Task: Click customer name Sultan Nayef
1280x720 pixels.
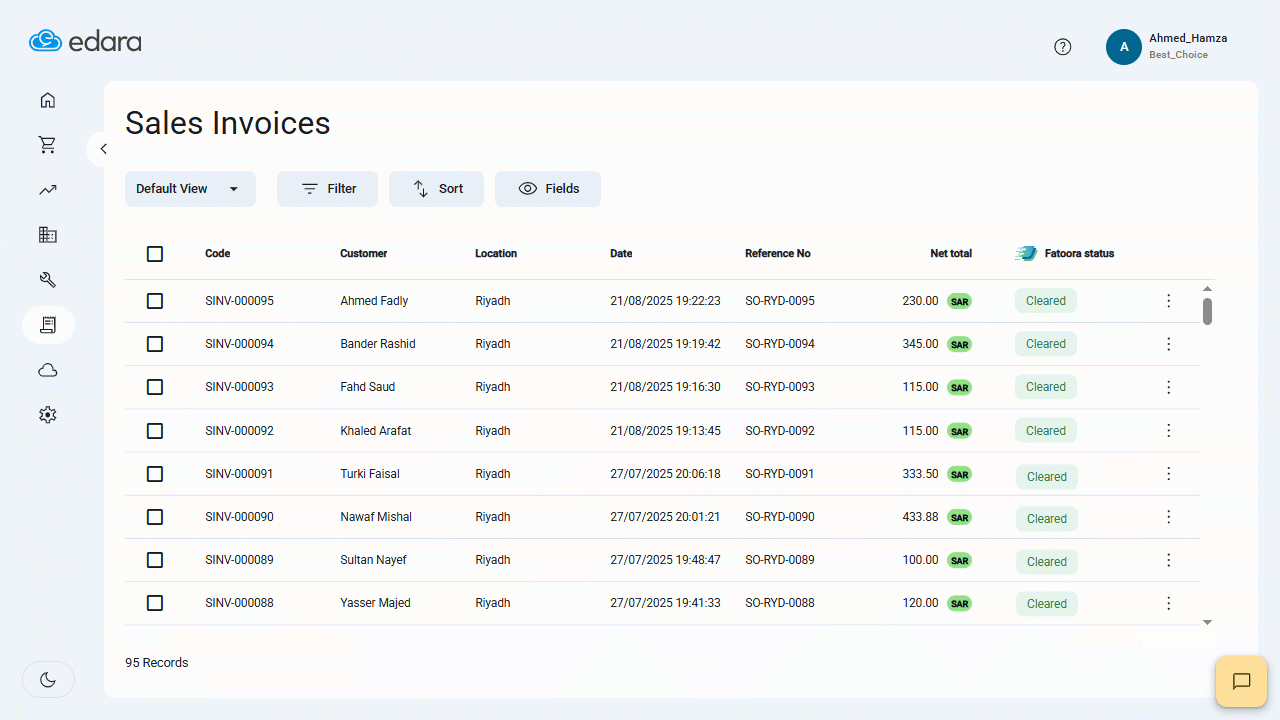Action: click(373, 560)
